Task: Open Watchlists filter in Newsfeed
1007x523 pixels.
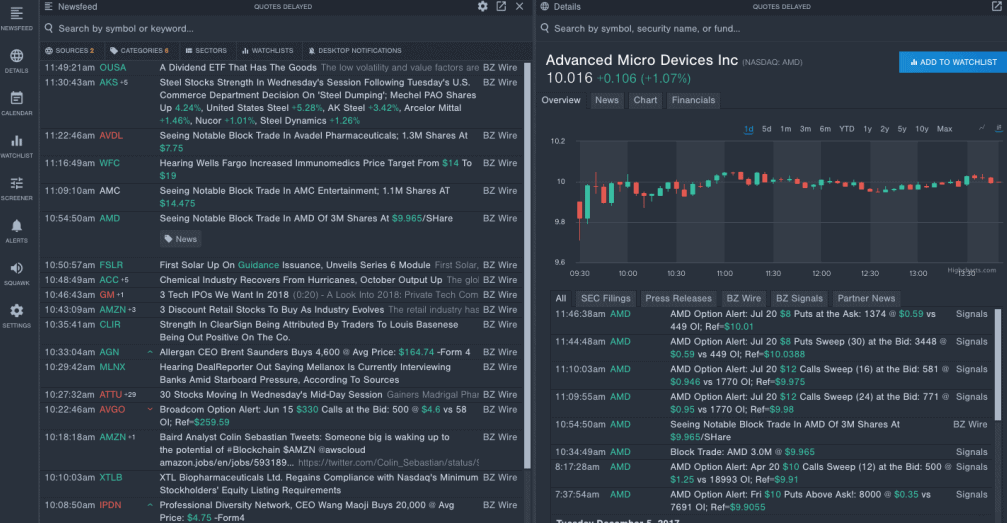Action: [x=267, y=50]
